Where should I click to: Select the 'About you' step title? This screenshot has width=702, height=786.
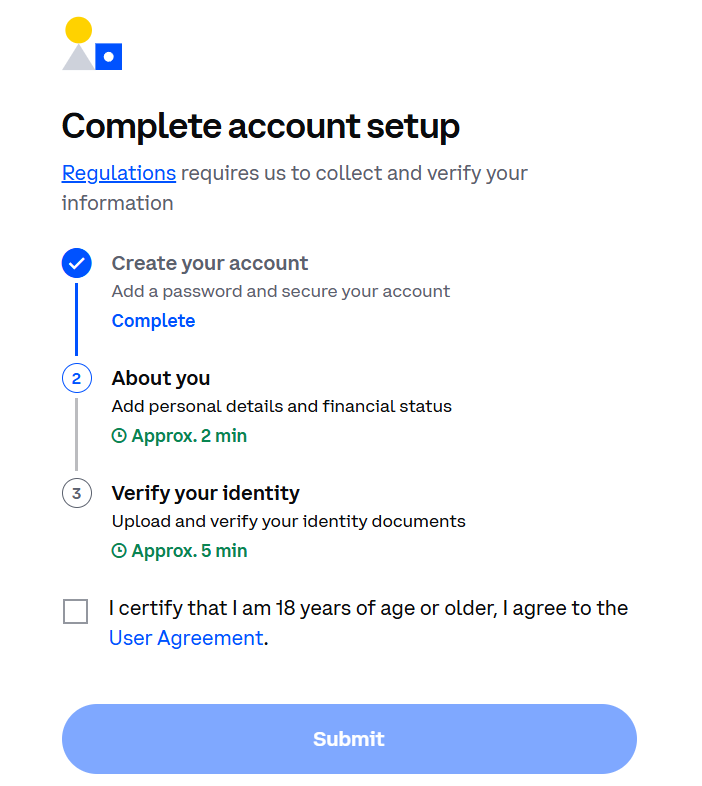coord(161,378)
